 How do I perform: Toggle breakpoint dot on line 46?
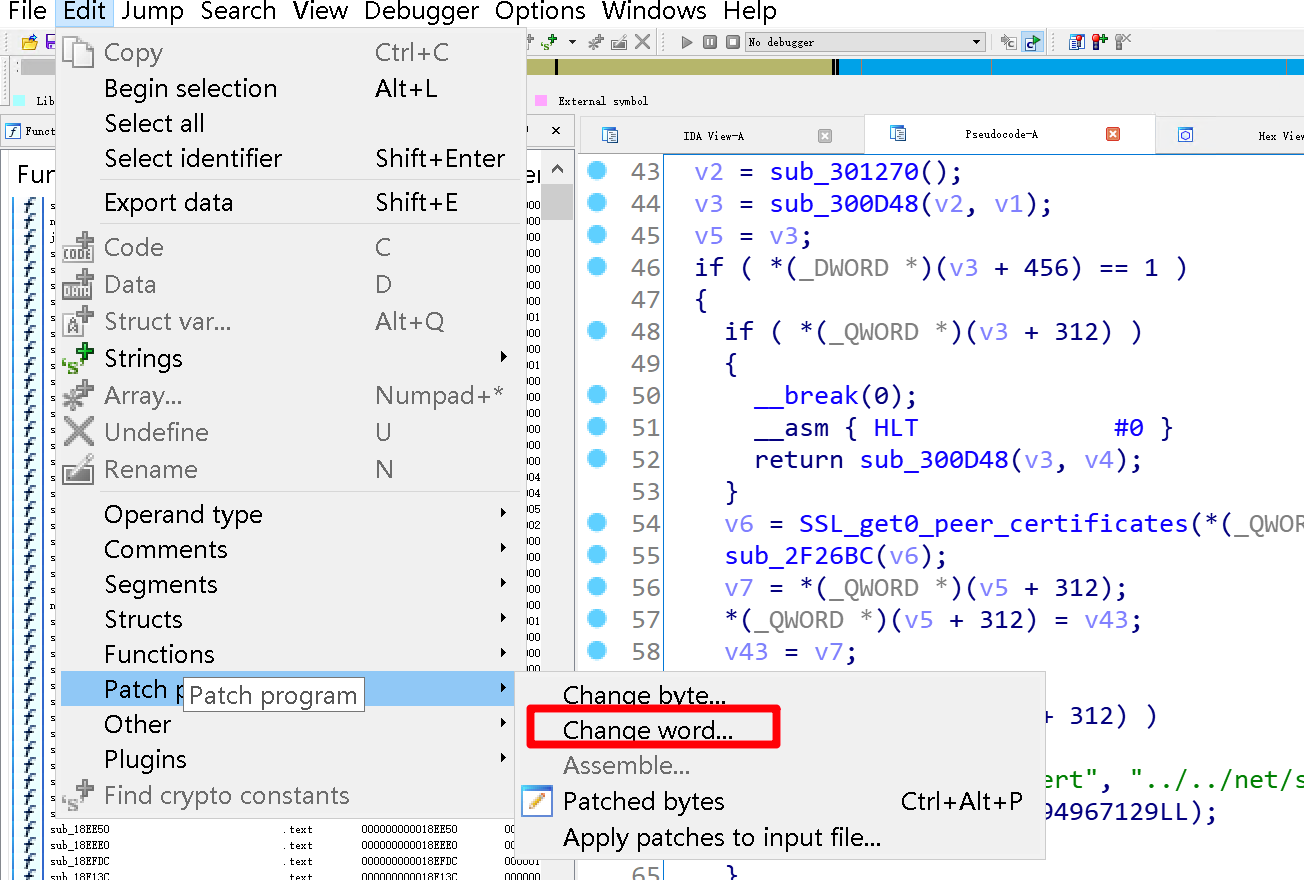point(597,267)
